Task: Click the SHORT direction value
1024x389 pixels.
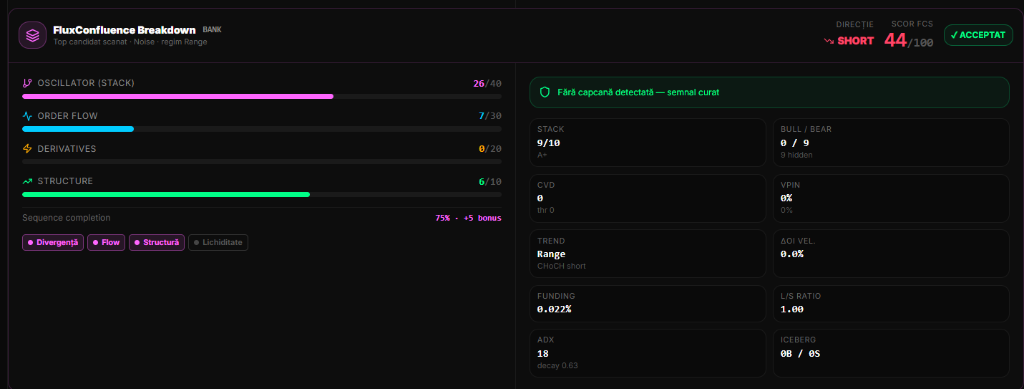Action: click(x=856, y=40)
